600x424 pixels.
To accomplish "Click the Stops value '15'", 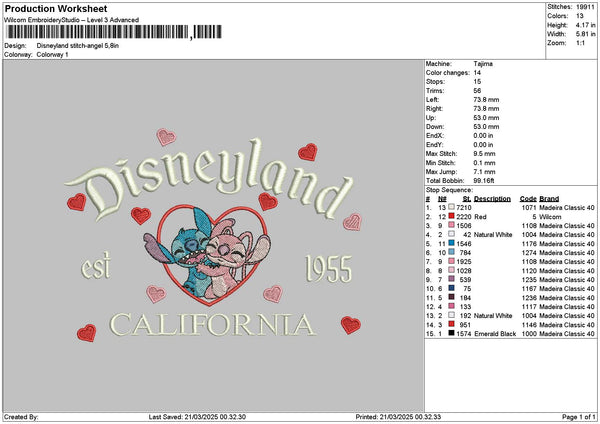I will 477,82.
